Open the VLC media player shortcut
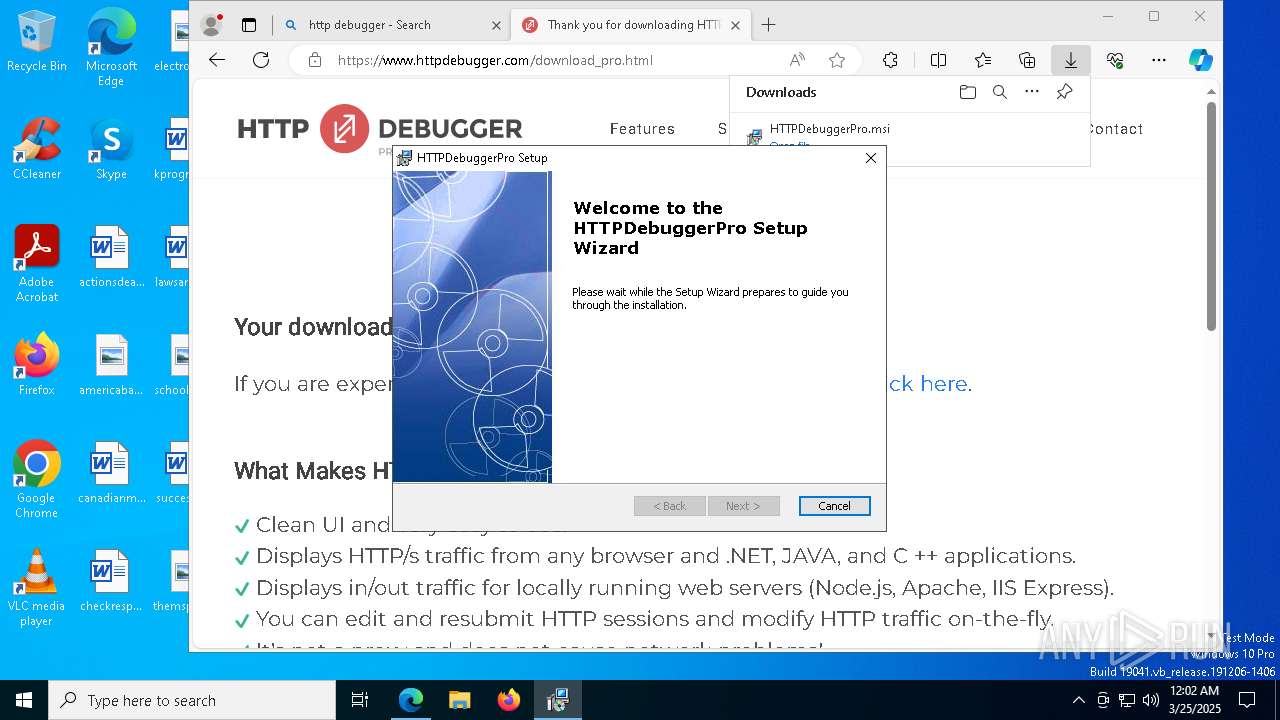This screenshot has height=720, width=1280. coord(37,588)
